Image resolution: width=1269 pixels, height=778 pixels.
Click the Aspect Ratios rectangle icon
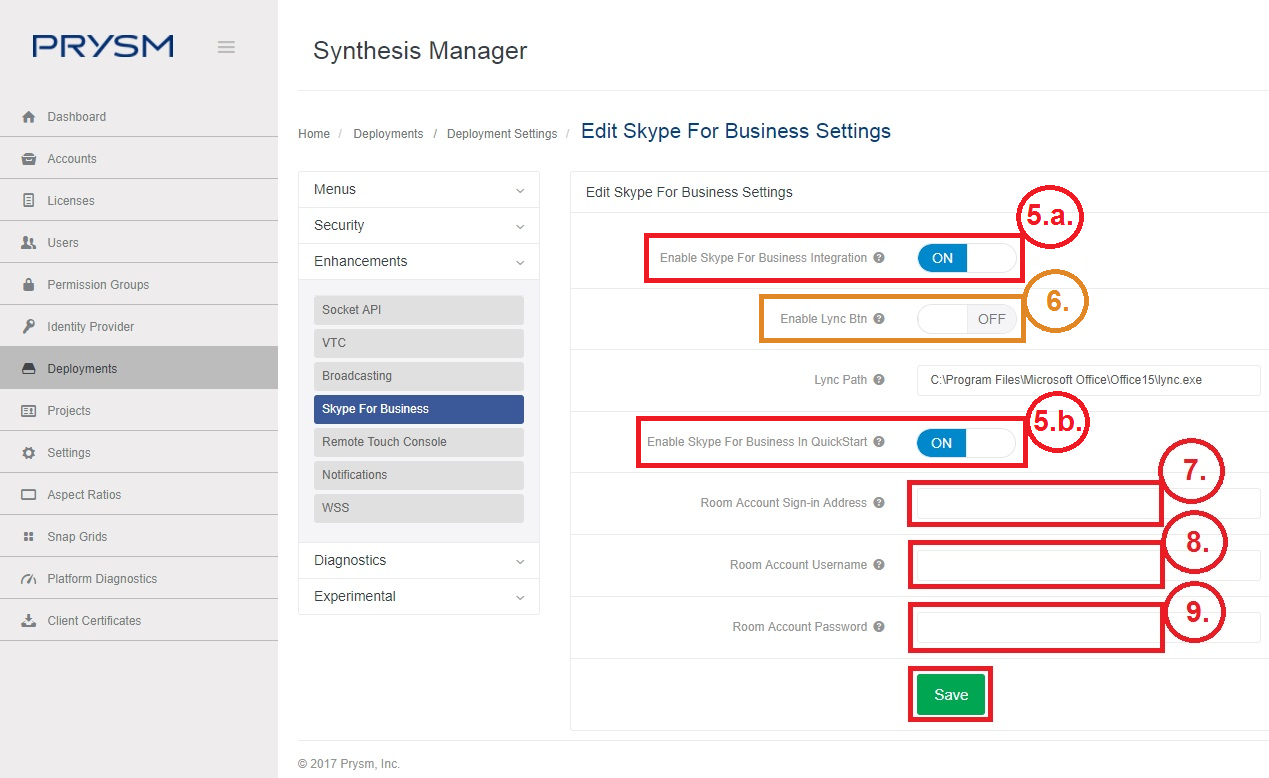click(x=28, y=495)
